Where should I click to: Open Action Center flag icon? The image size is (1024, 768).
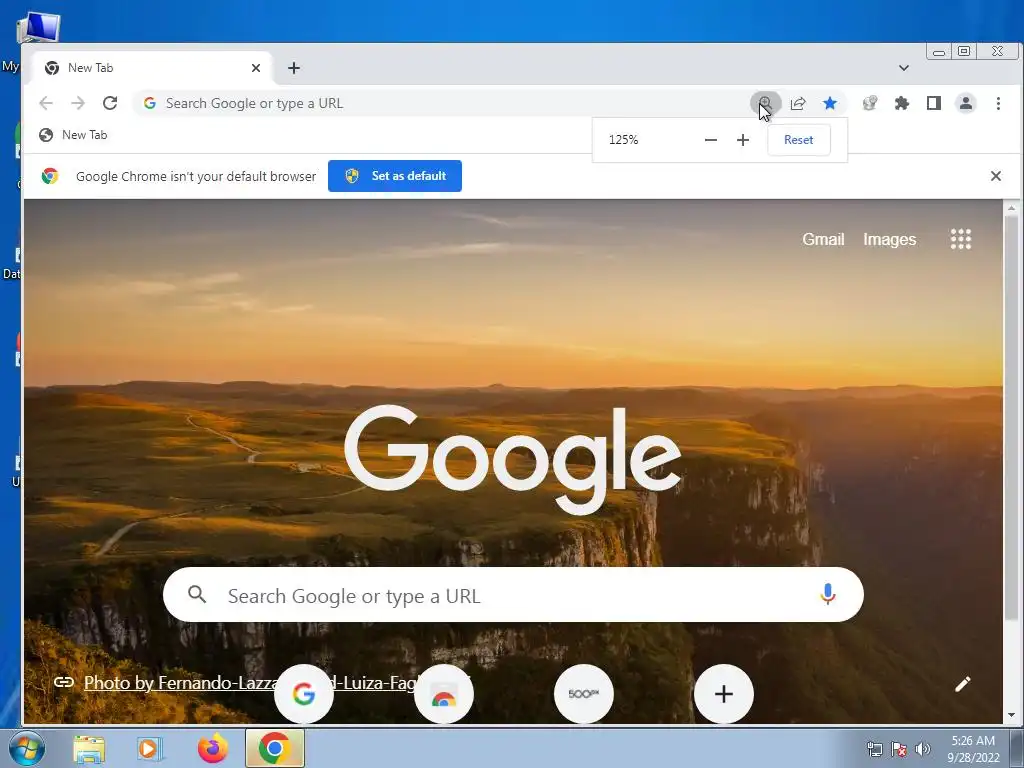coord(899,750)
